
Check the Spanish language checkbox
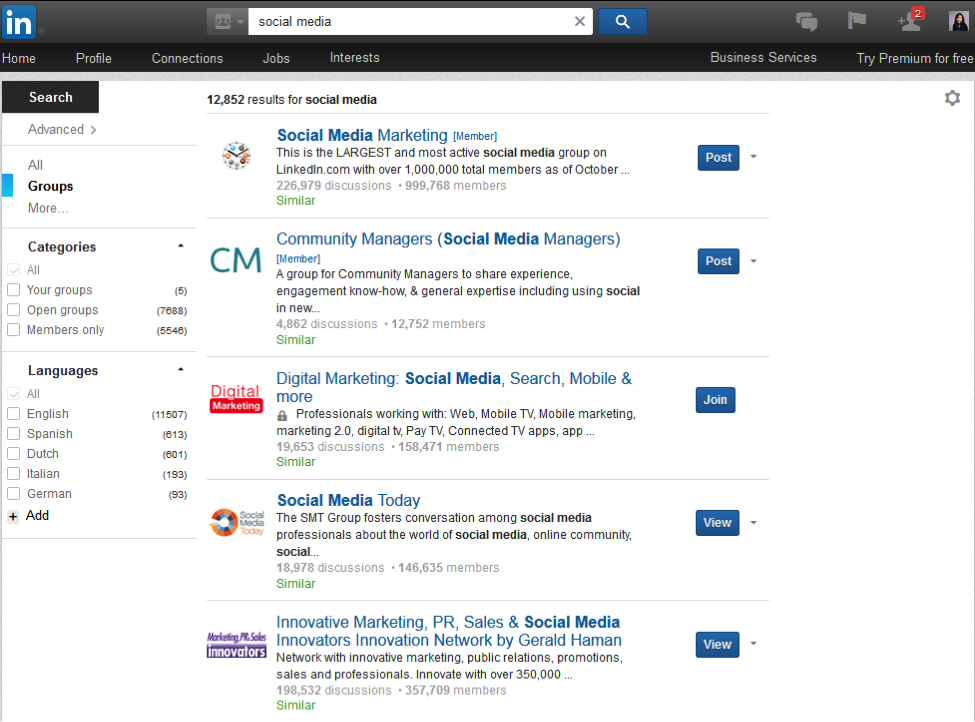point(14,433)
